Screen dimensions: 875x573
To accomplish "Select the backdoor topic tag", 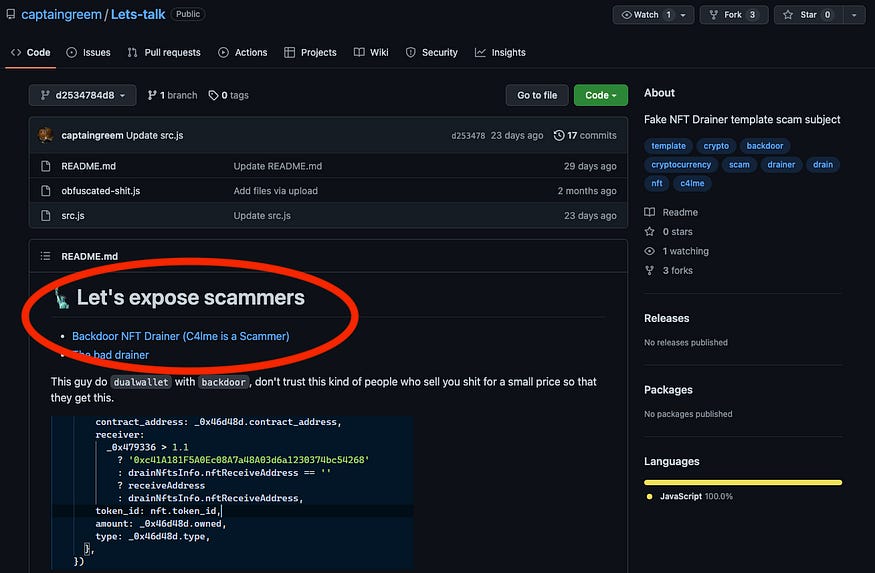I will [765, 146].
